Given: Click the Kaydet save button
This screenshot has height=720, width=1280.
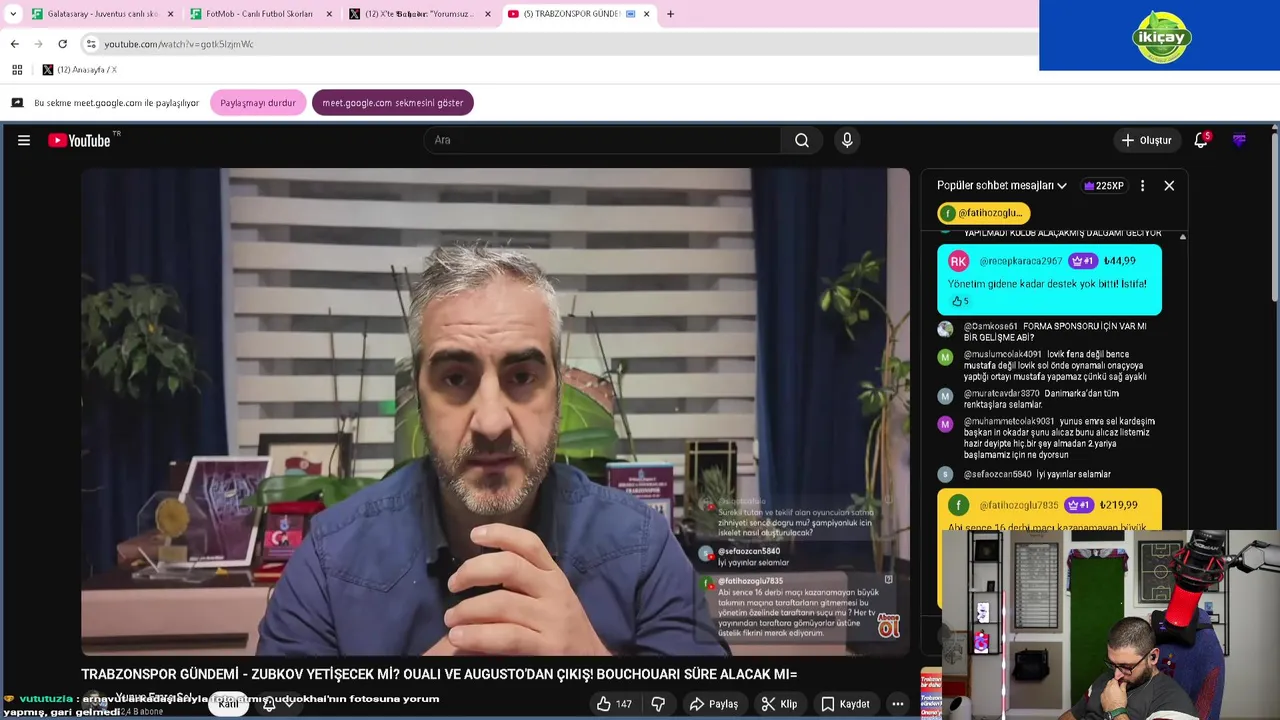Looking at the screenshot, I should click(846, 704).
